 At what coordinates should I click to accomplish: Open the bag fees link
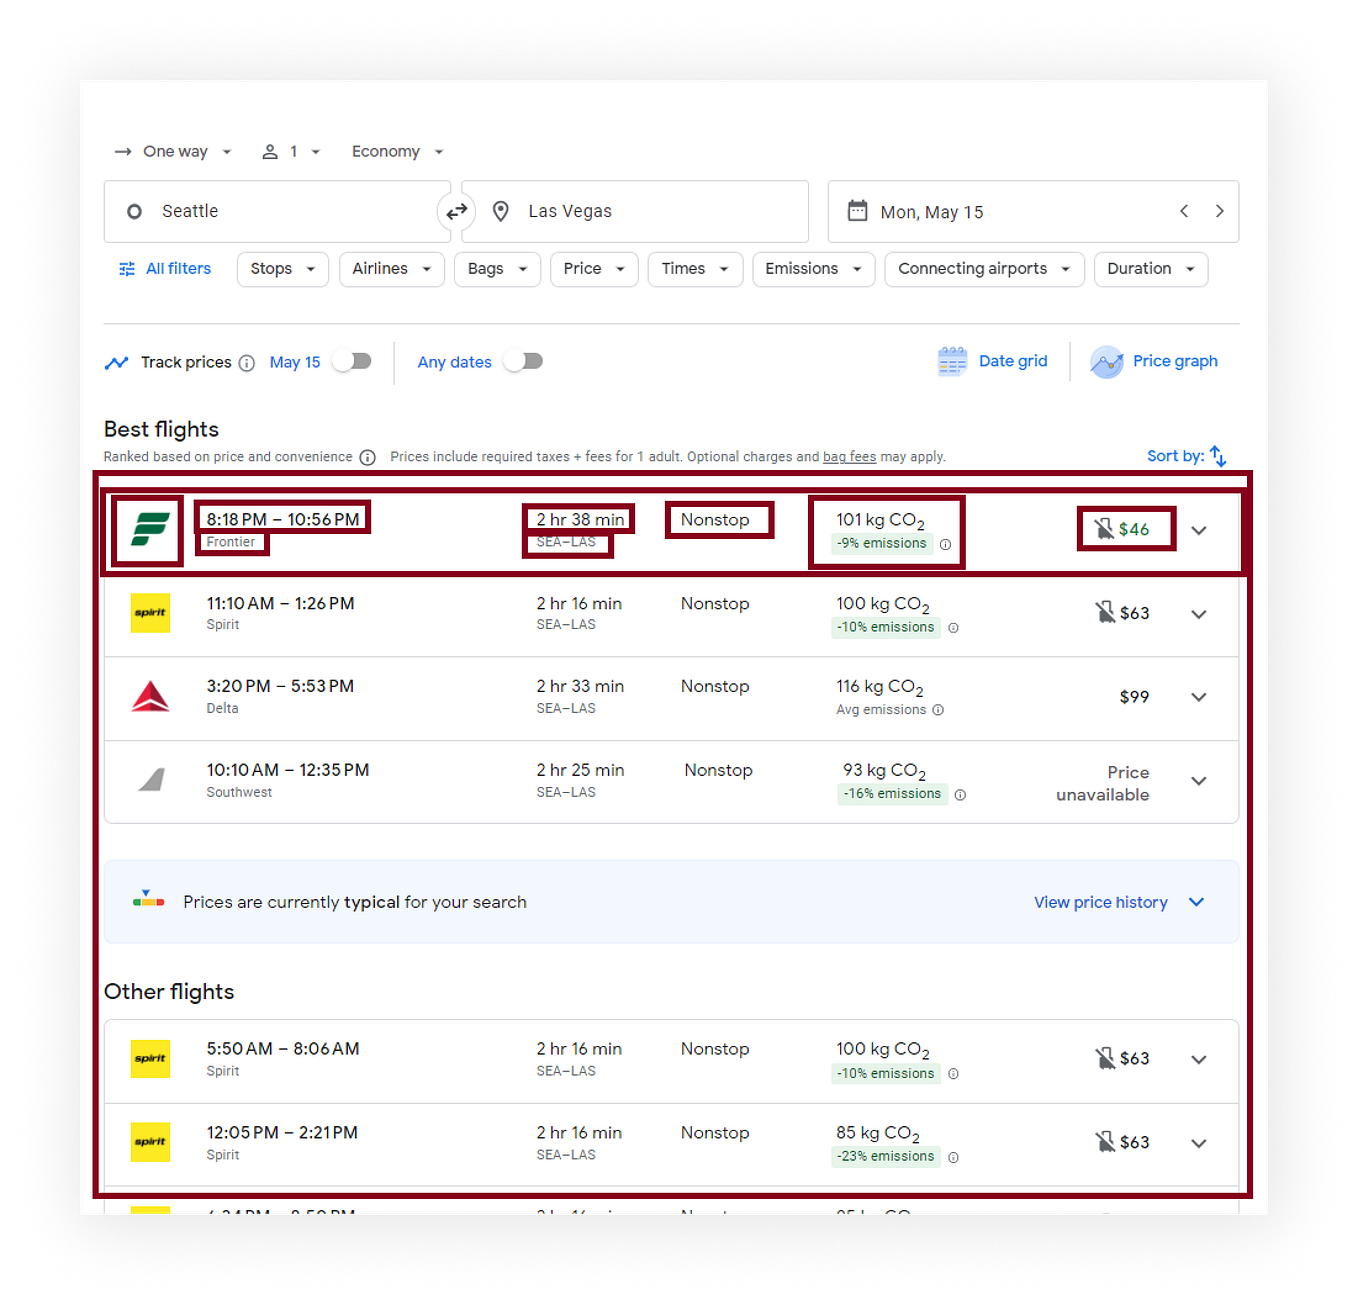848,456
